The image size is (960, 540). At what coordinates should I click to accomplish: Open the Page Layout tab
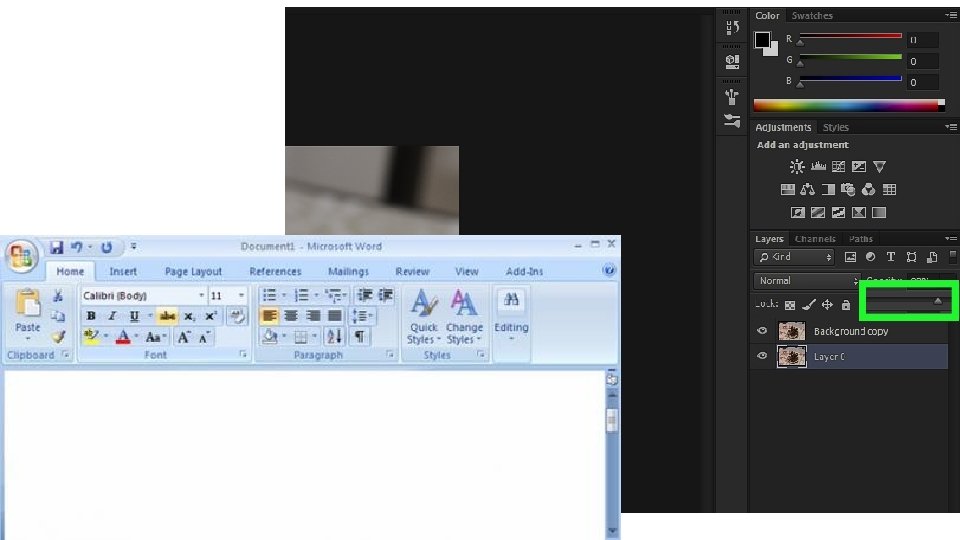point(193,271)
